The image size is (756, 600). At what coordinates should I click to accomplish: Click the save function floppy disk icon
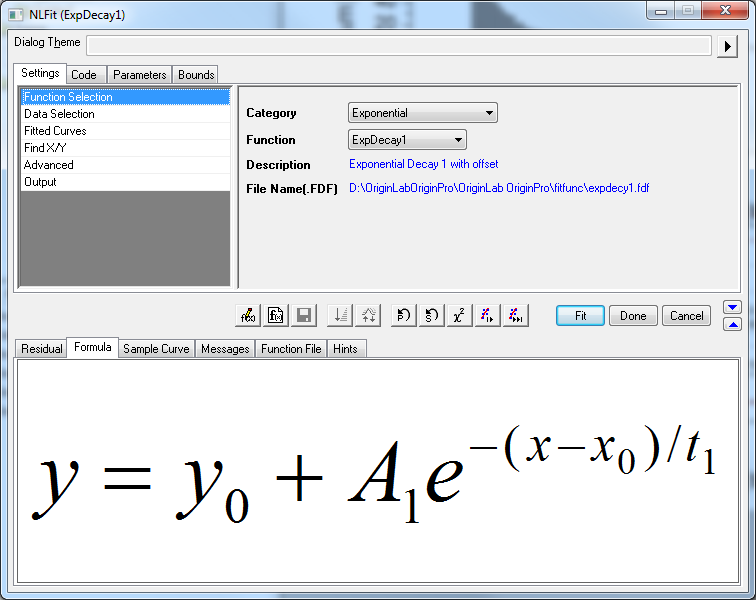tap(304, 315)
